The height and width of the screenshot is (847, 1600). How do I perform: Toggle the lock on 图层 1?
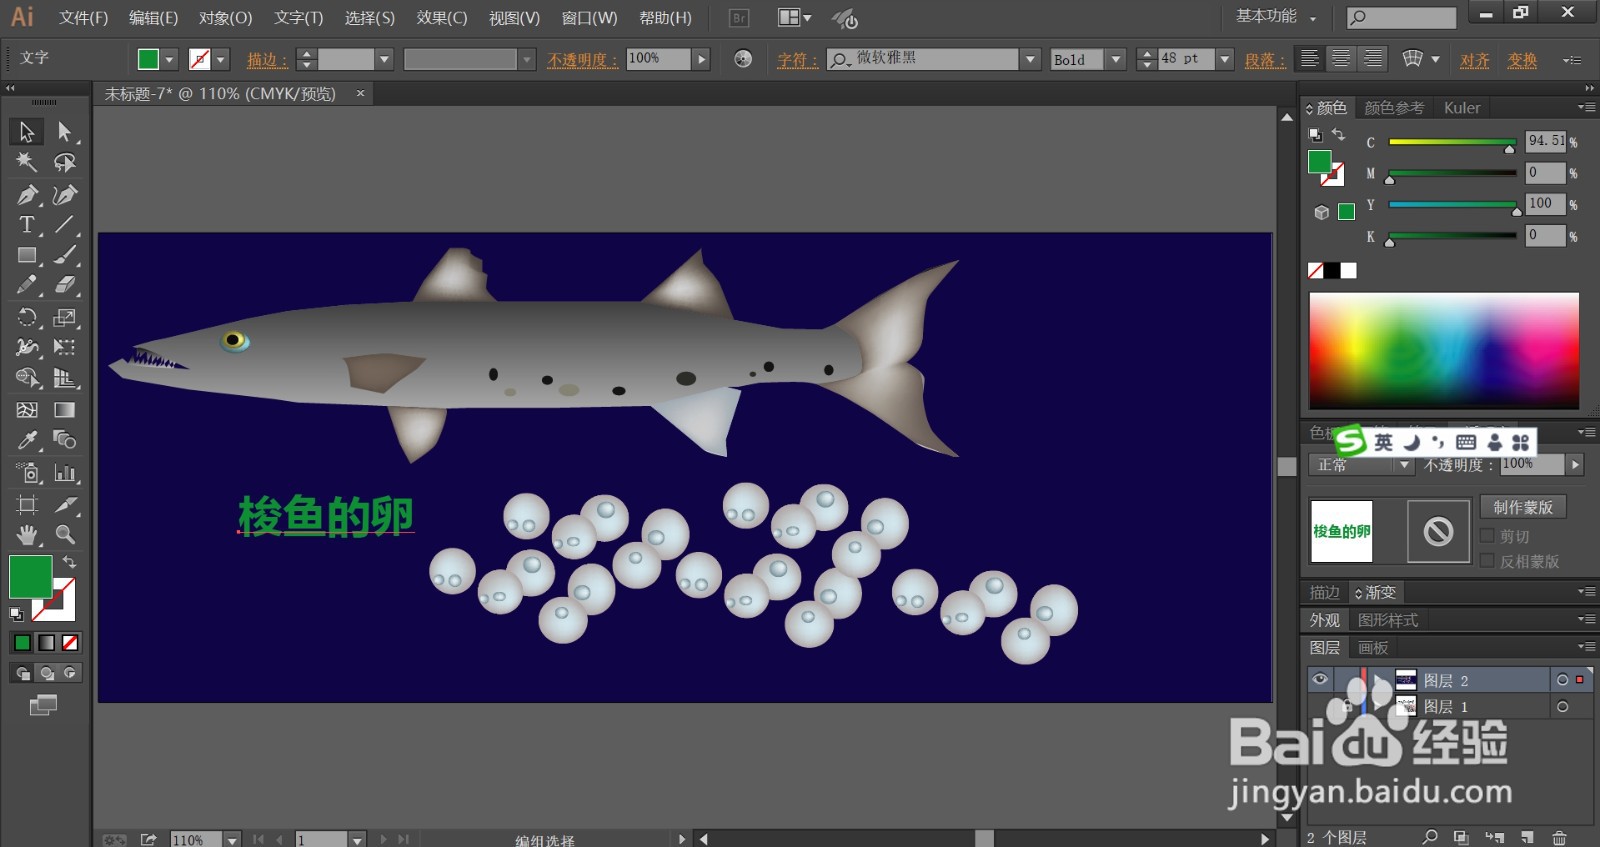pos(1346,706)
